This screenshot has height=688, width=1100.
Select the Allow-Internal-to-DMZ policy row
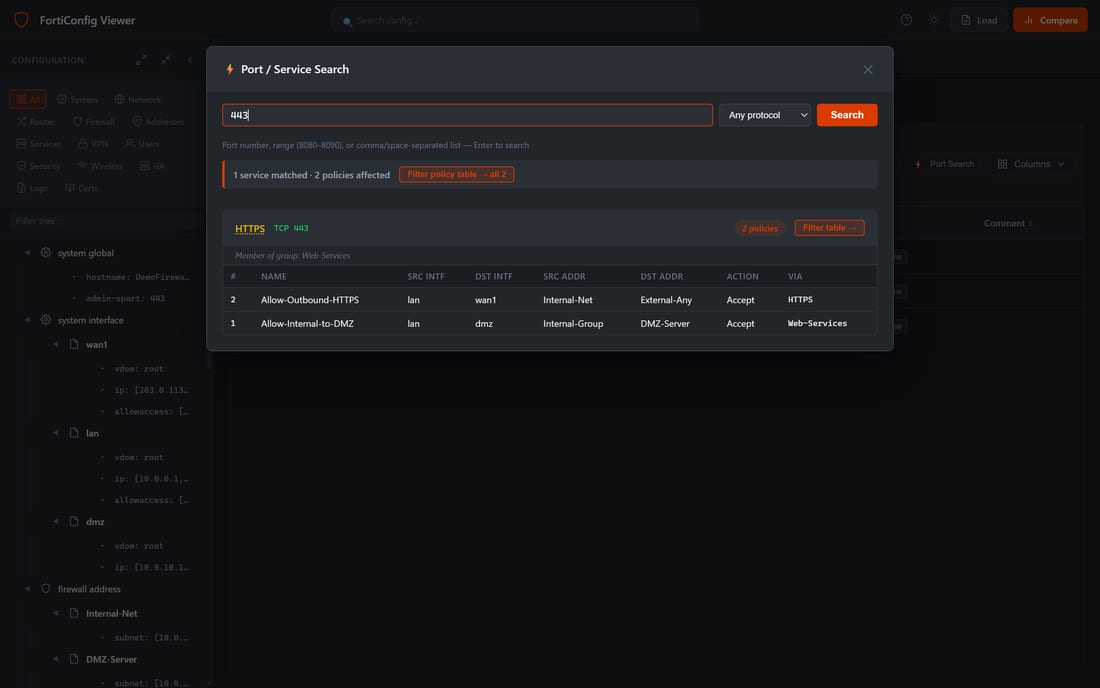549,323
